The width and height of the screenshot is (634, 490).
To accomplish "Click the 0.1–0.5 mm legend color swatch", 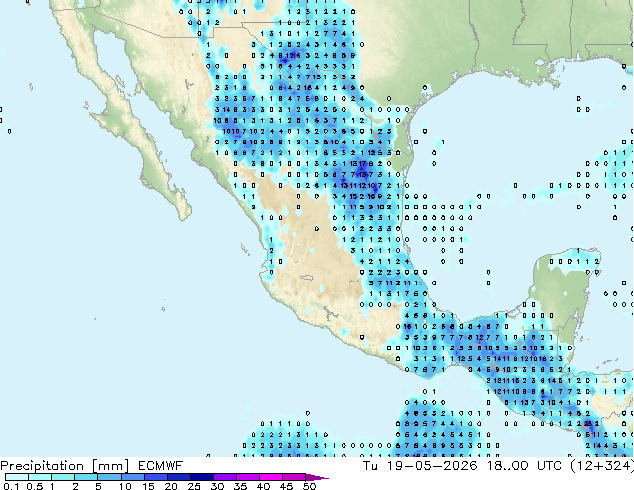I will 17,477.
